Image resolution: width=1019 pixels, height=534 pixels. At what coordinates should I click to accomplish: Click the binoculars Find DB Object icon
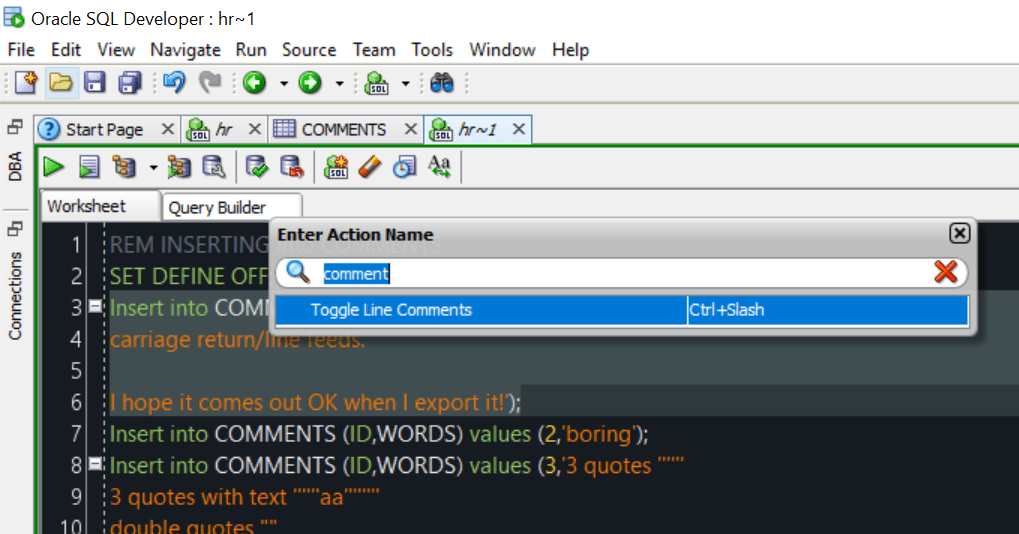(442, 83)
